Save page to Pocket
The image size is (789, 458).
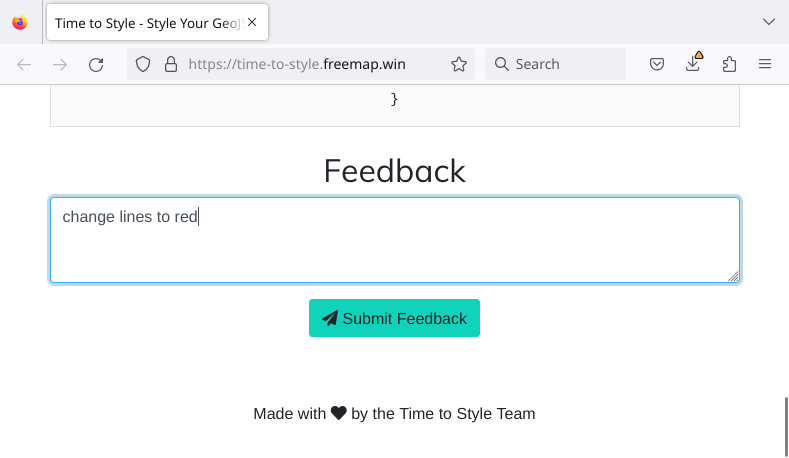point(657,64)
